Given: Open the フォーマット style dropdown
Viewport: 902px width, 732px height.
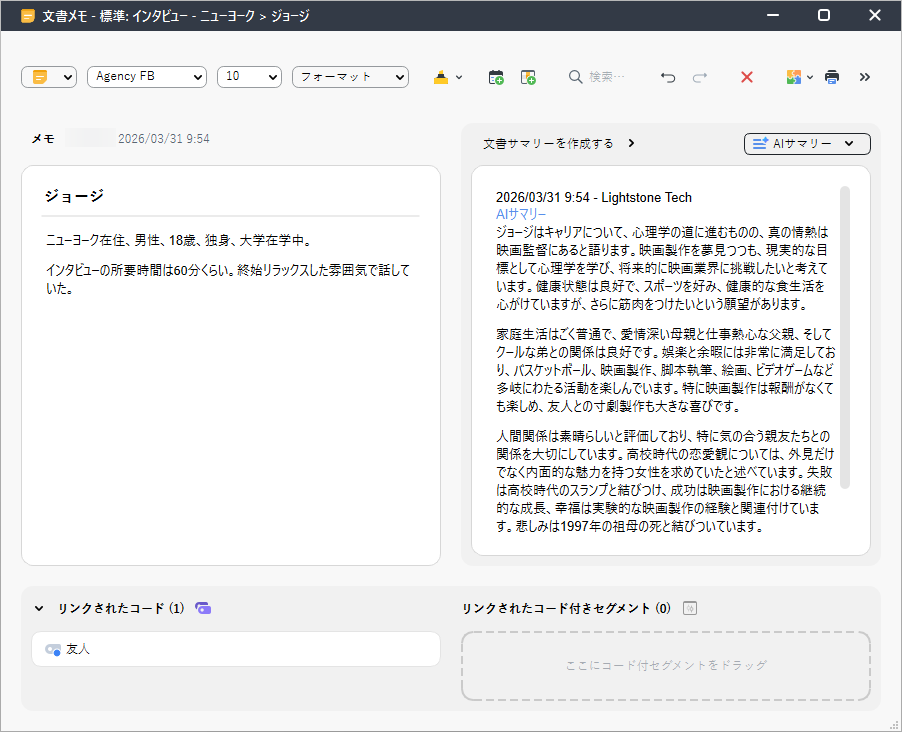Looking at the screenshot, I should coord(350,77).
